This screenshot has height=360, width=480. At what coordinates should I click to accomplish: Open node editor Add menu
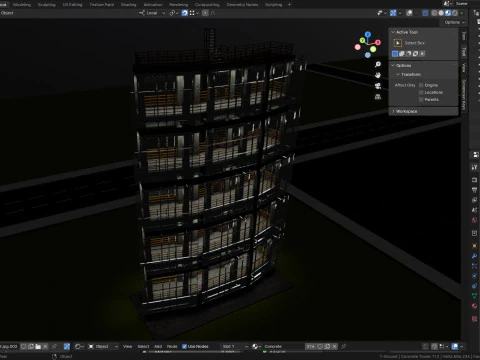158,347
